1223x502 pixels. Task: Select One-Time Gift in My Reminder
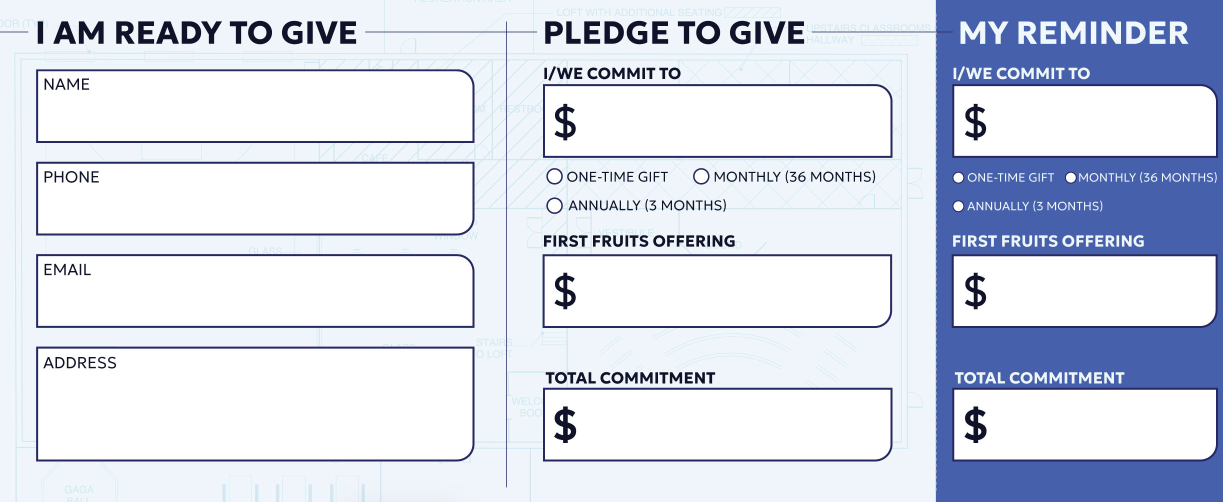(x=959, y=178)
